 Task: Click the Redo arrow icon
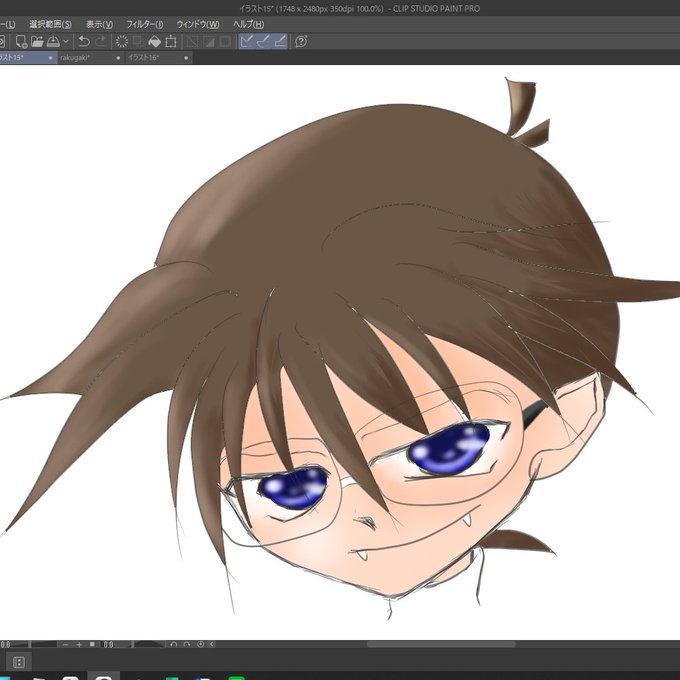click(101, 42)
